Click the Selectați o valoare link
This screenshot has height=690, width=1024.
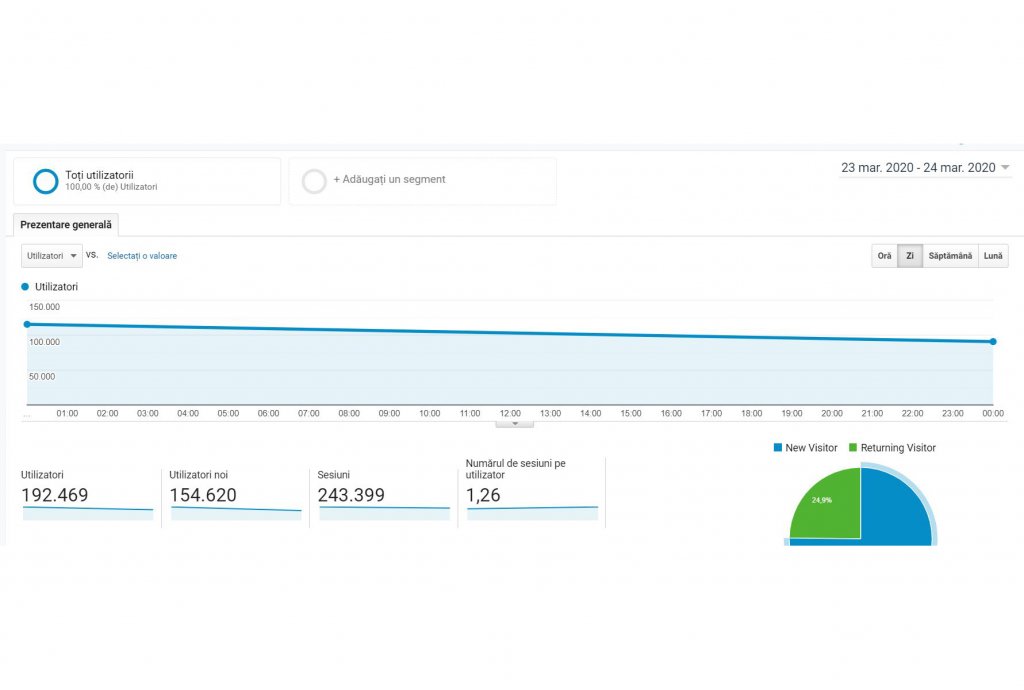click(x=142, y=256)
